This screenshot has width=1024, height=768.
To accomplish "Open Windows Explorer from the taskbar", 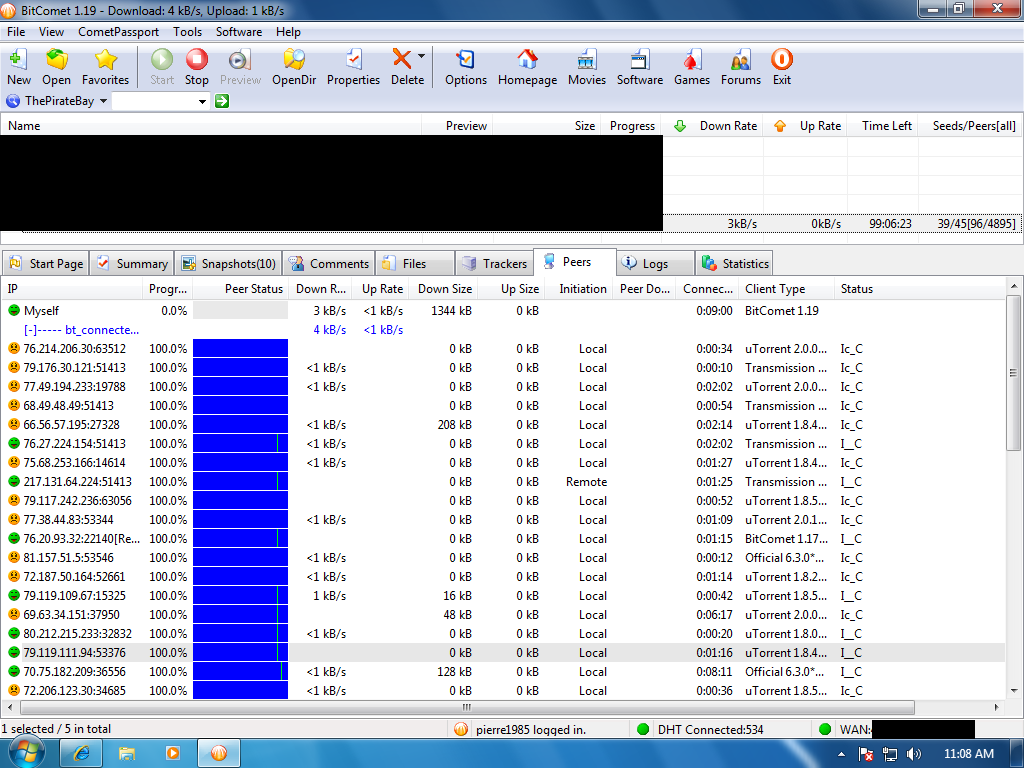I will 127,754.
